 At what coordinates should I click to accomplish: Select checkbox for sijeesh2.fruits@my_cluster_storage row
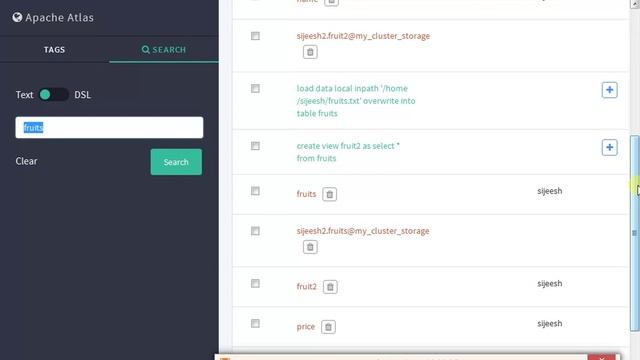255,231
